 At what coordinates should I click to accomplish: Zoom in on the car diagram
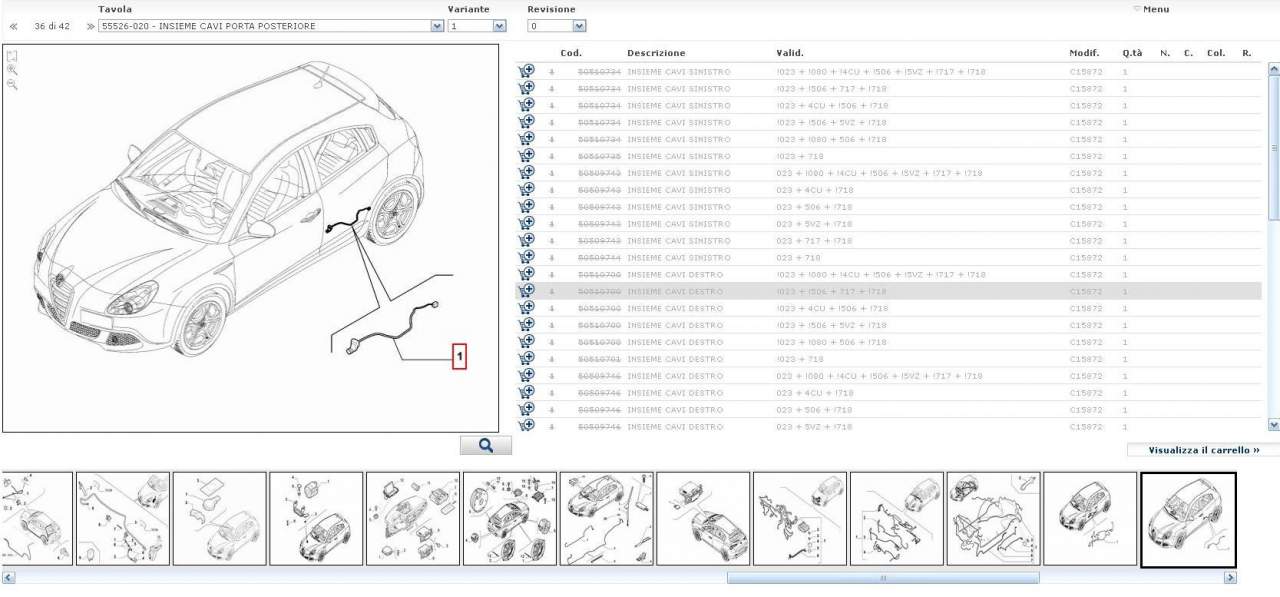click(12, 71)
